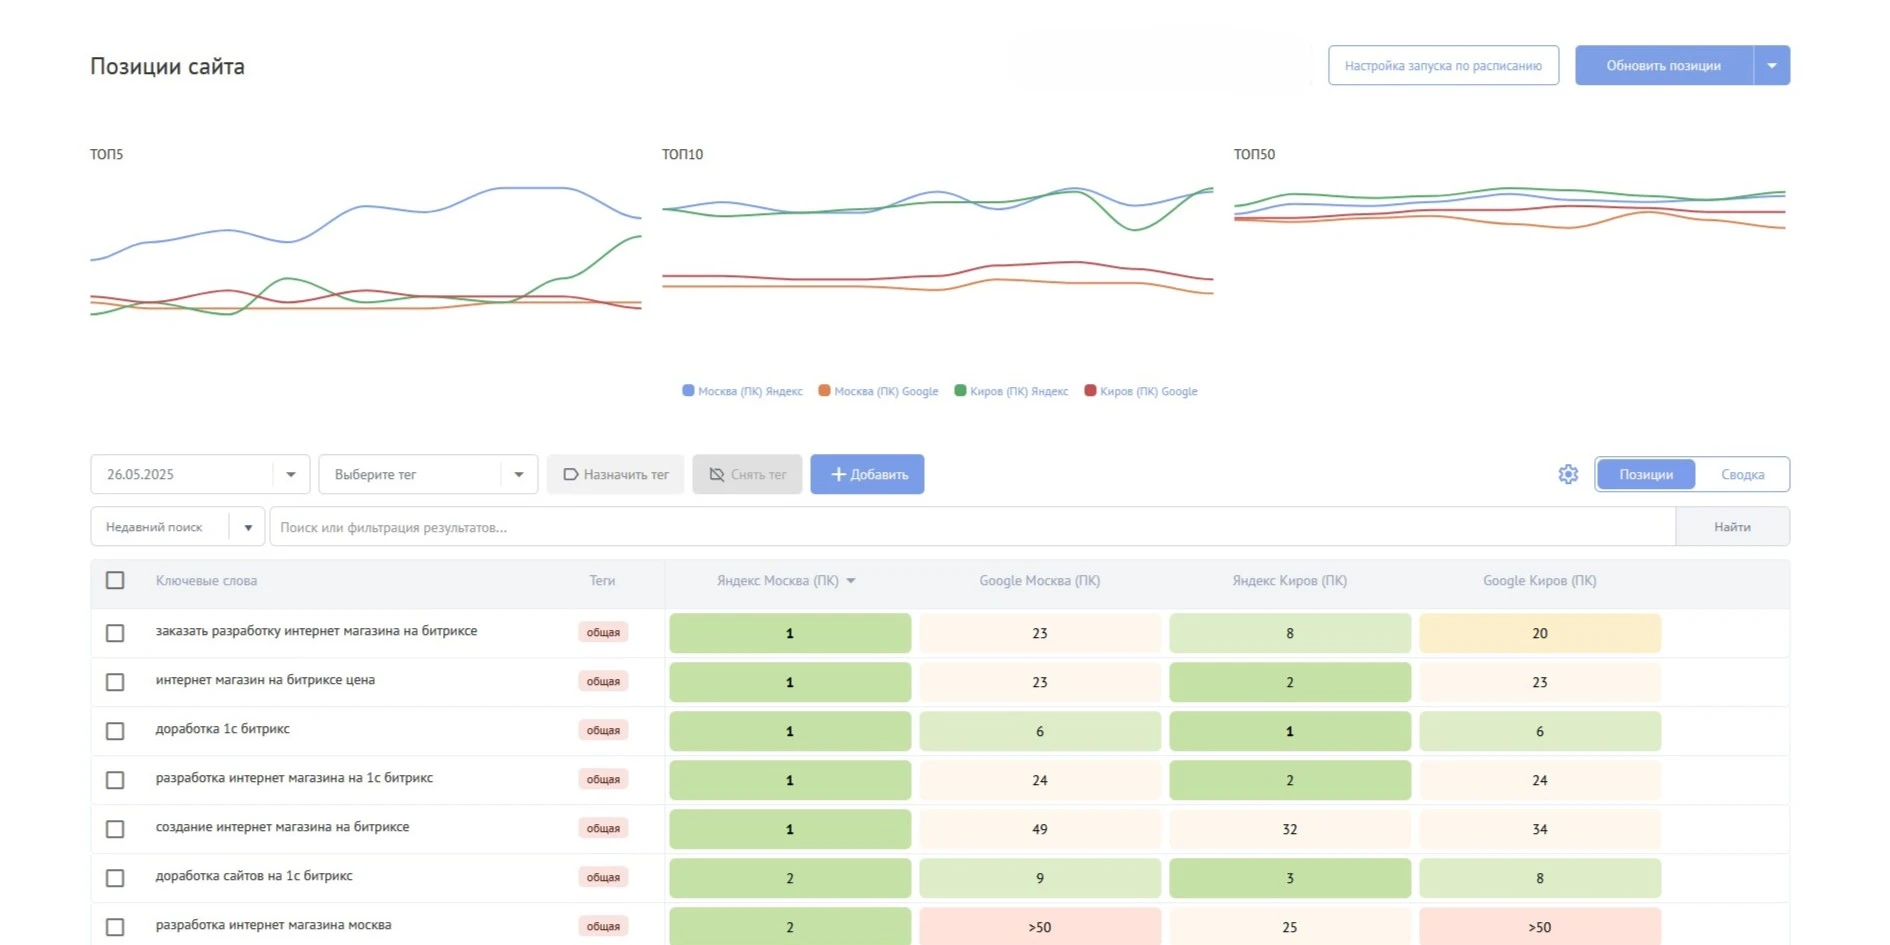Toggle Киров (ПК) Google red legend marker
This screenshot has width=1890, height=945.
tap(1090, 391)
